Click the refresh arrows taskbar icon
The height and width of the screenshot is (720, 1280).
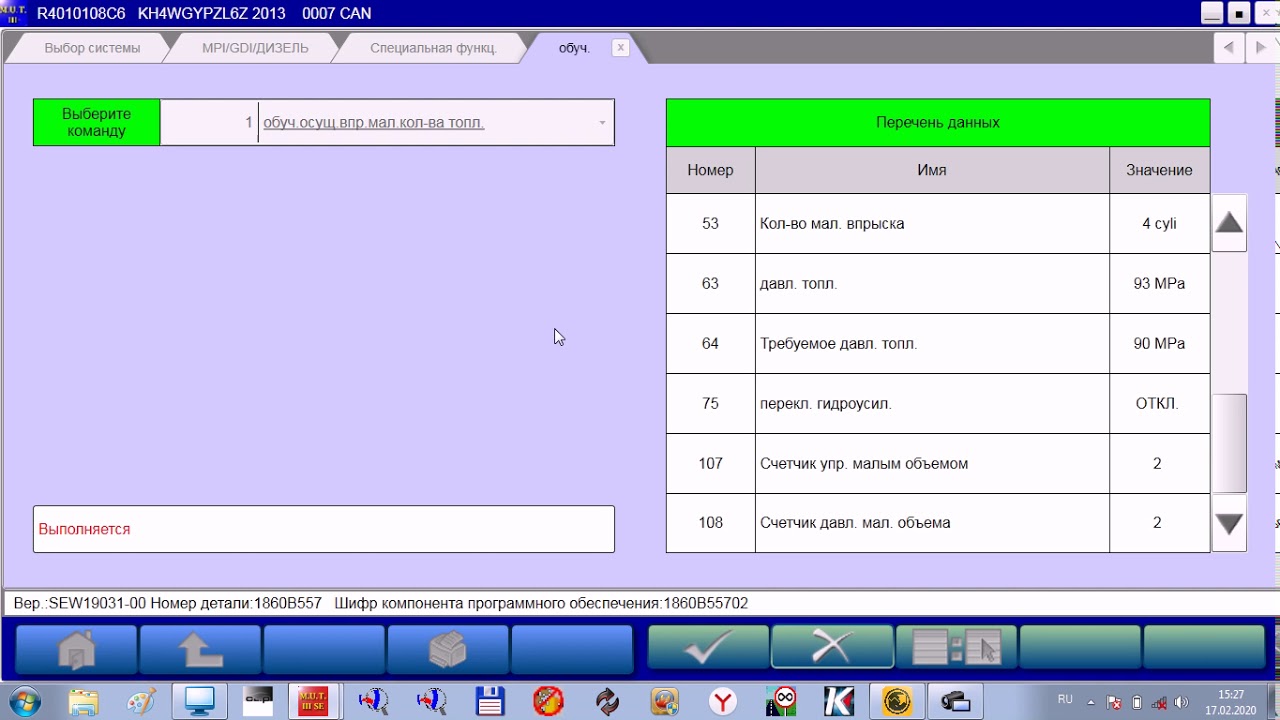(x=607, y=701)
